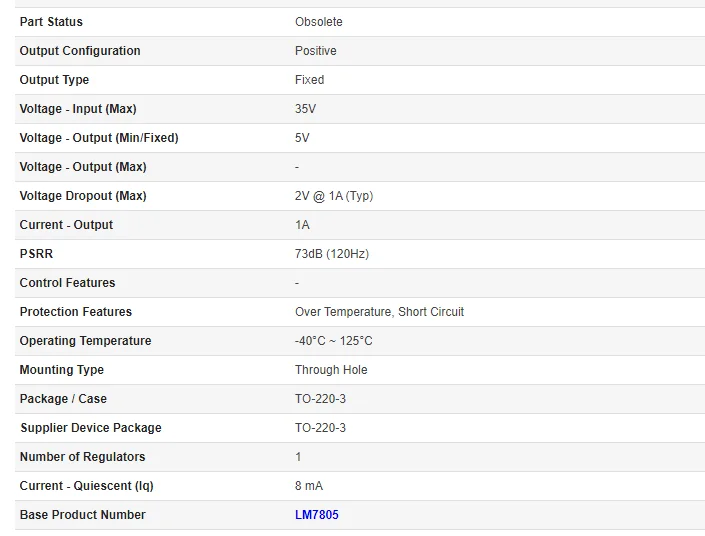
Task: Select the 73dB (120Hz) PSRR value
Action: (331, 254)
